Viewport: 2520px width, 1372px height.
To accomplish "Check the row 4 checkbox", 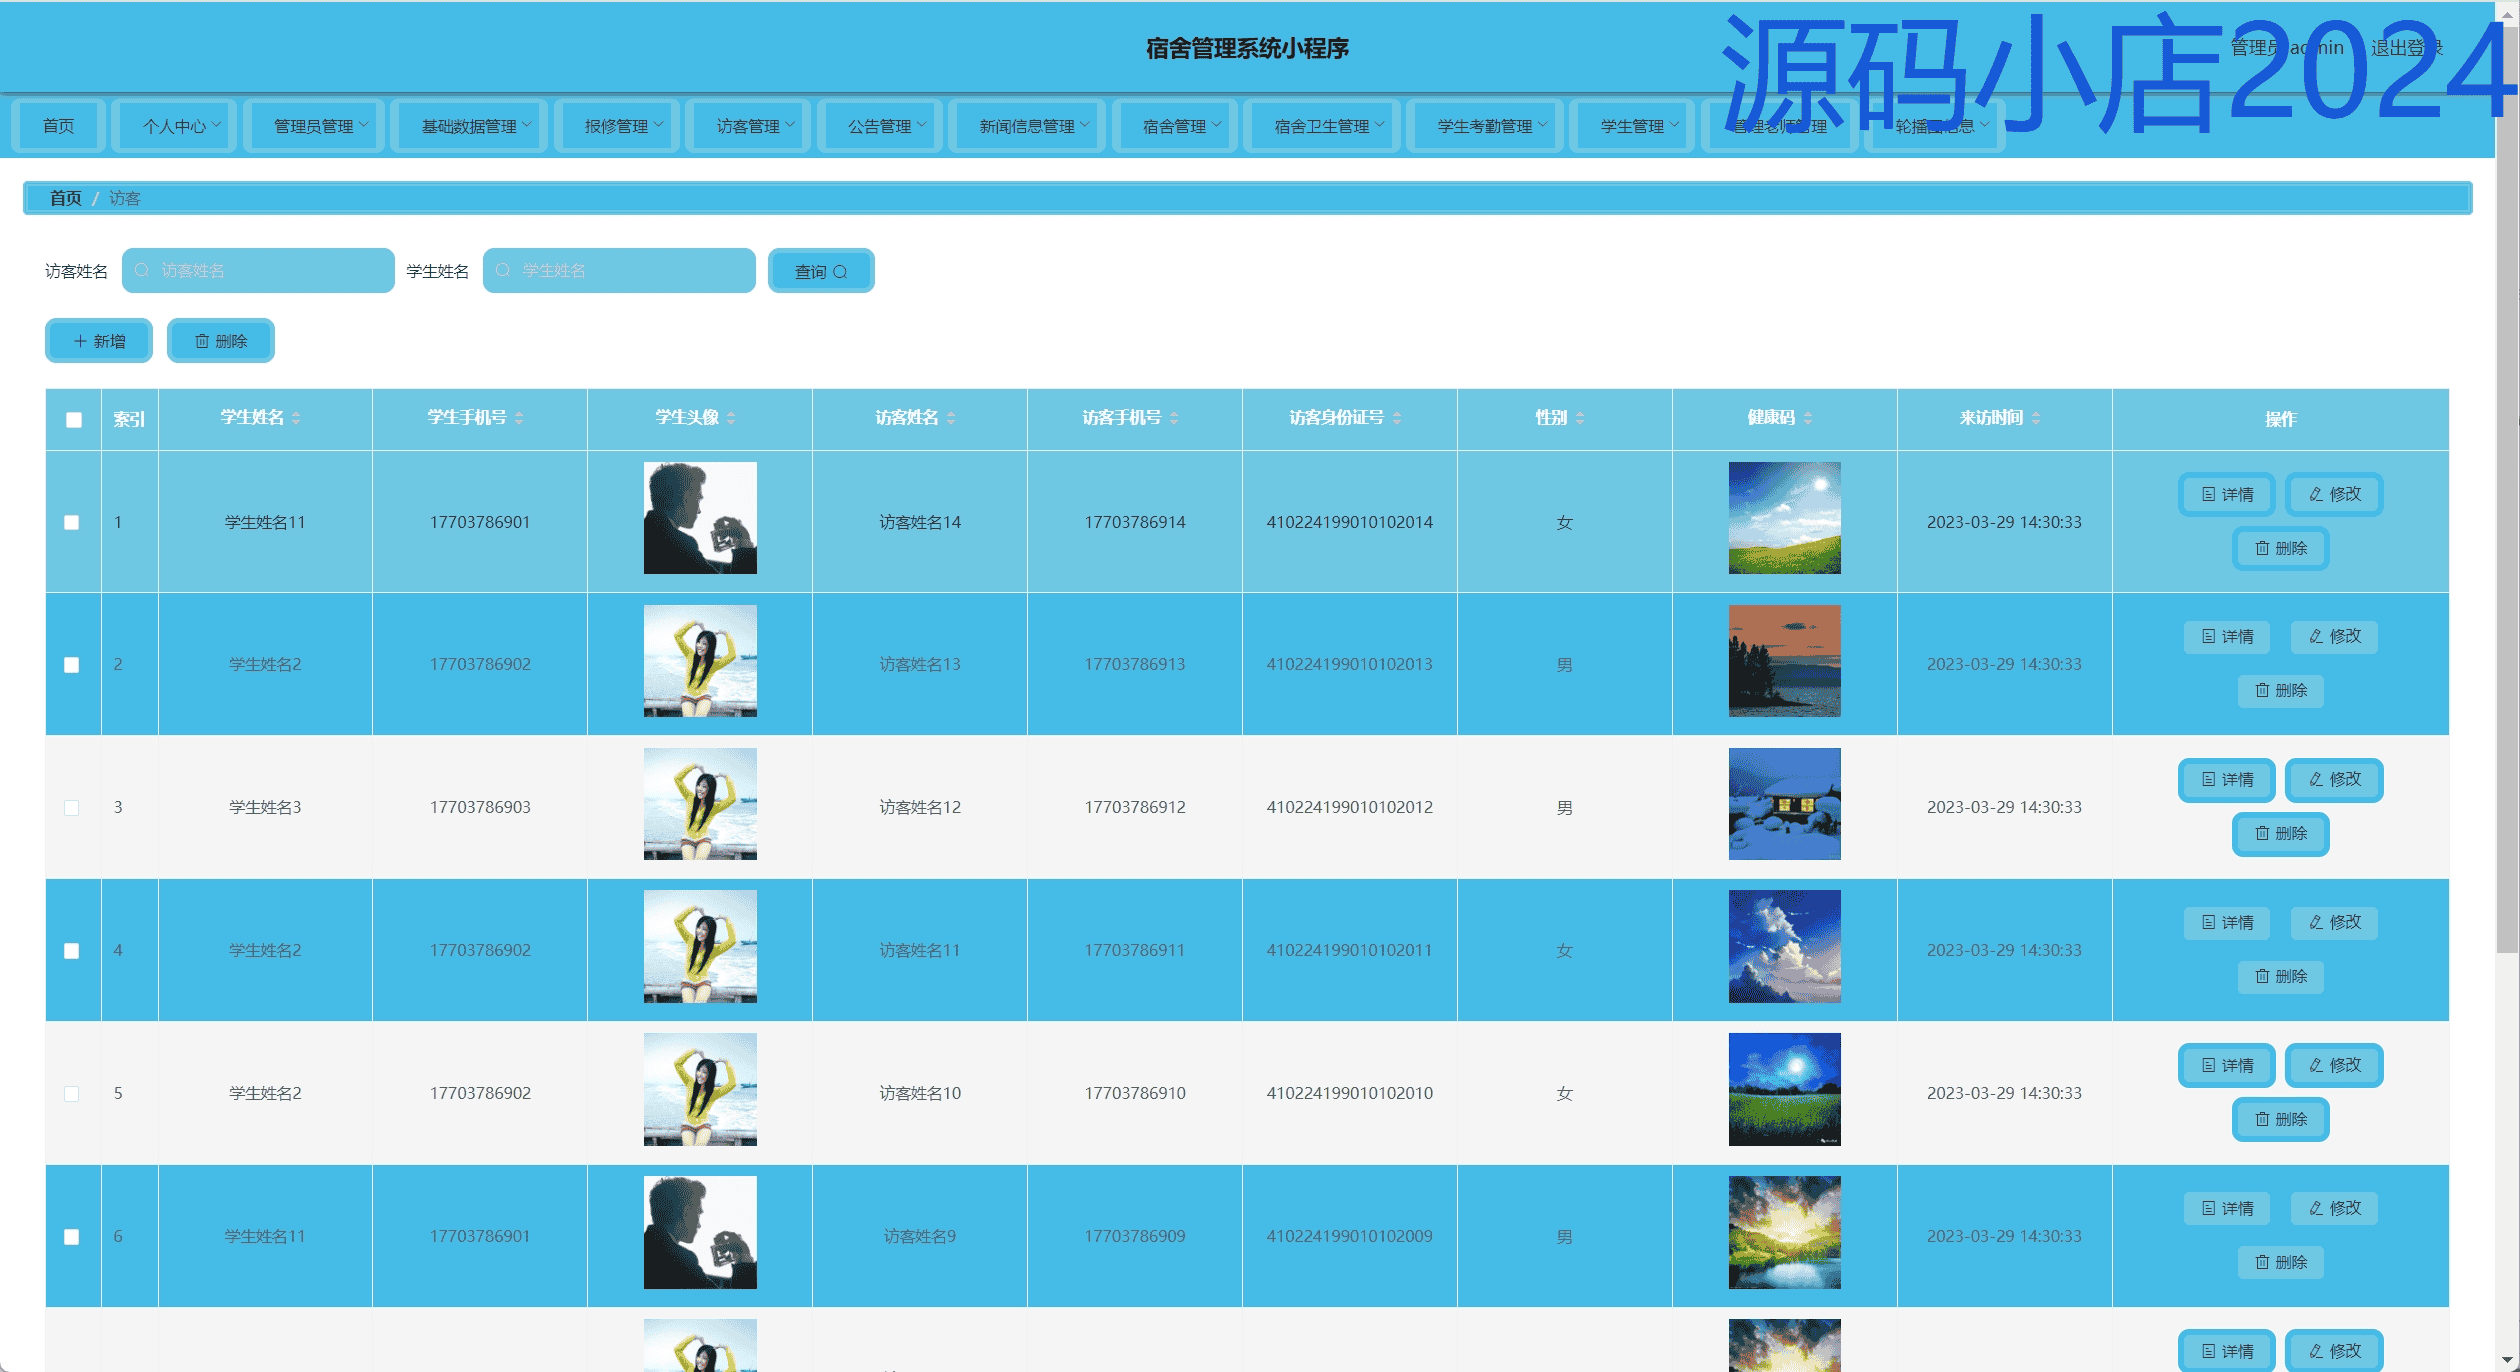I will point(72,951).
